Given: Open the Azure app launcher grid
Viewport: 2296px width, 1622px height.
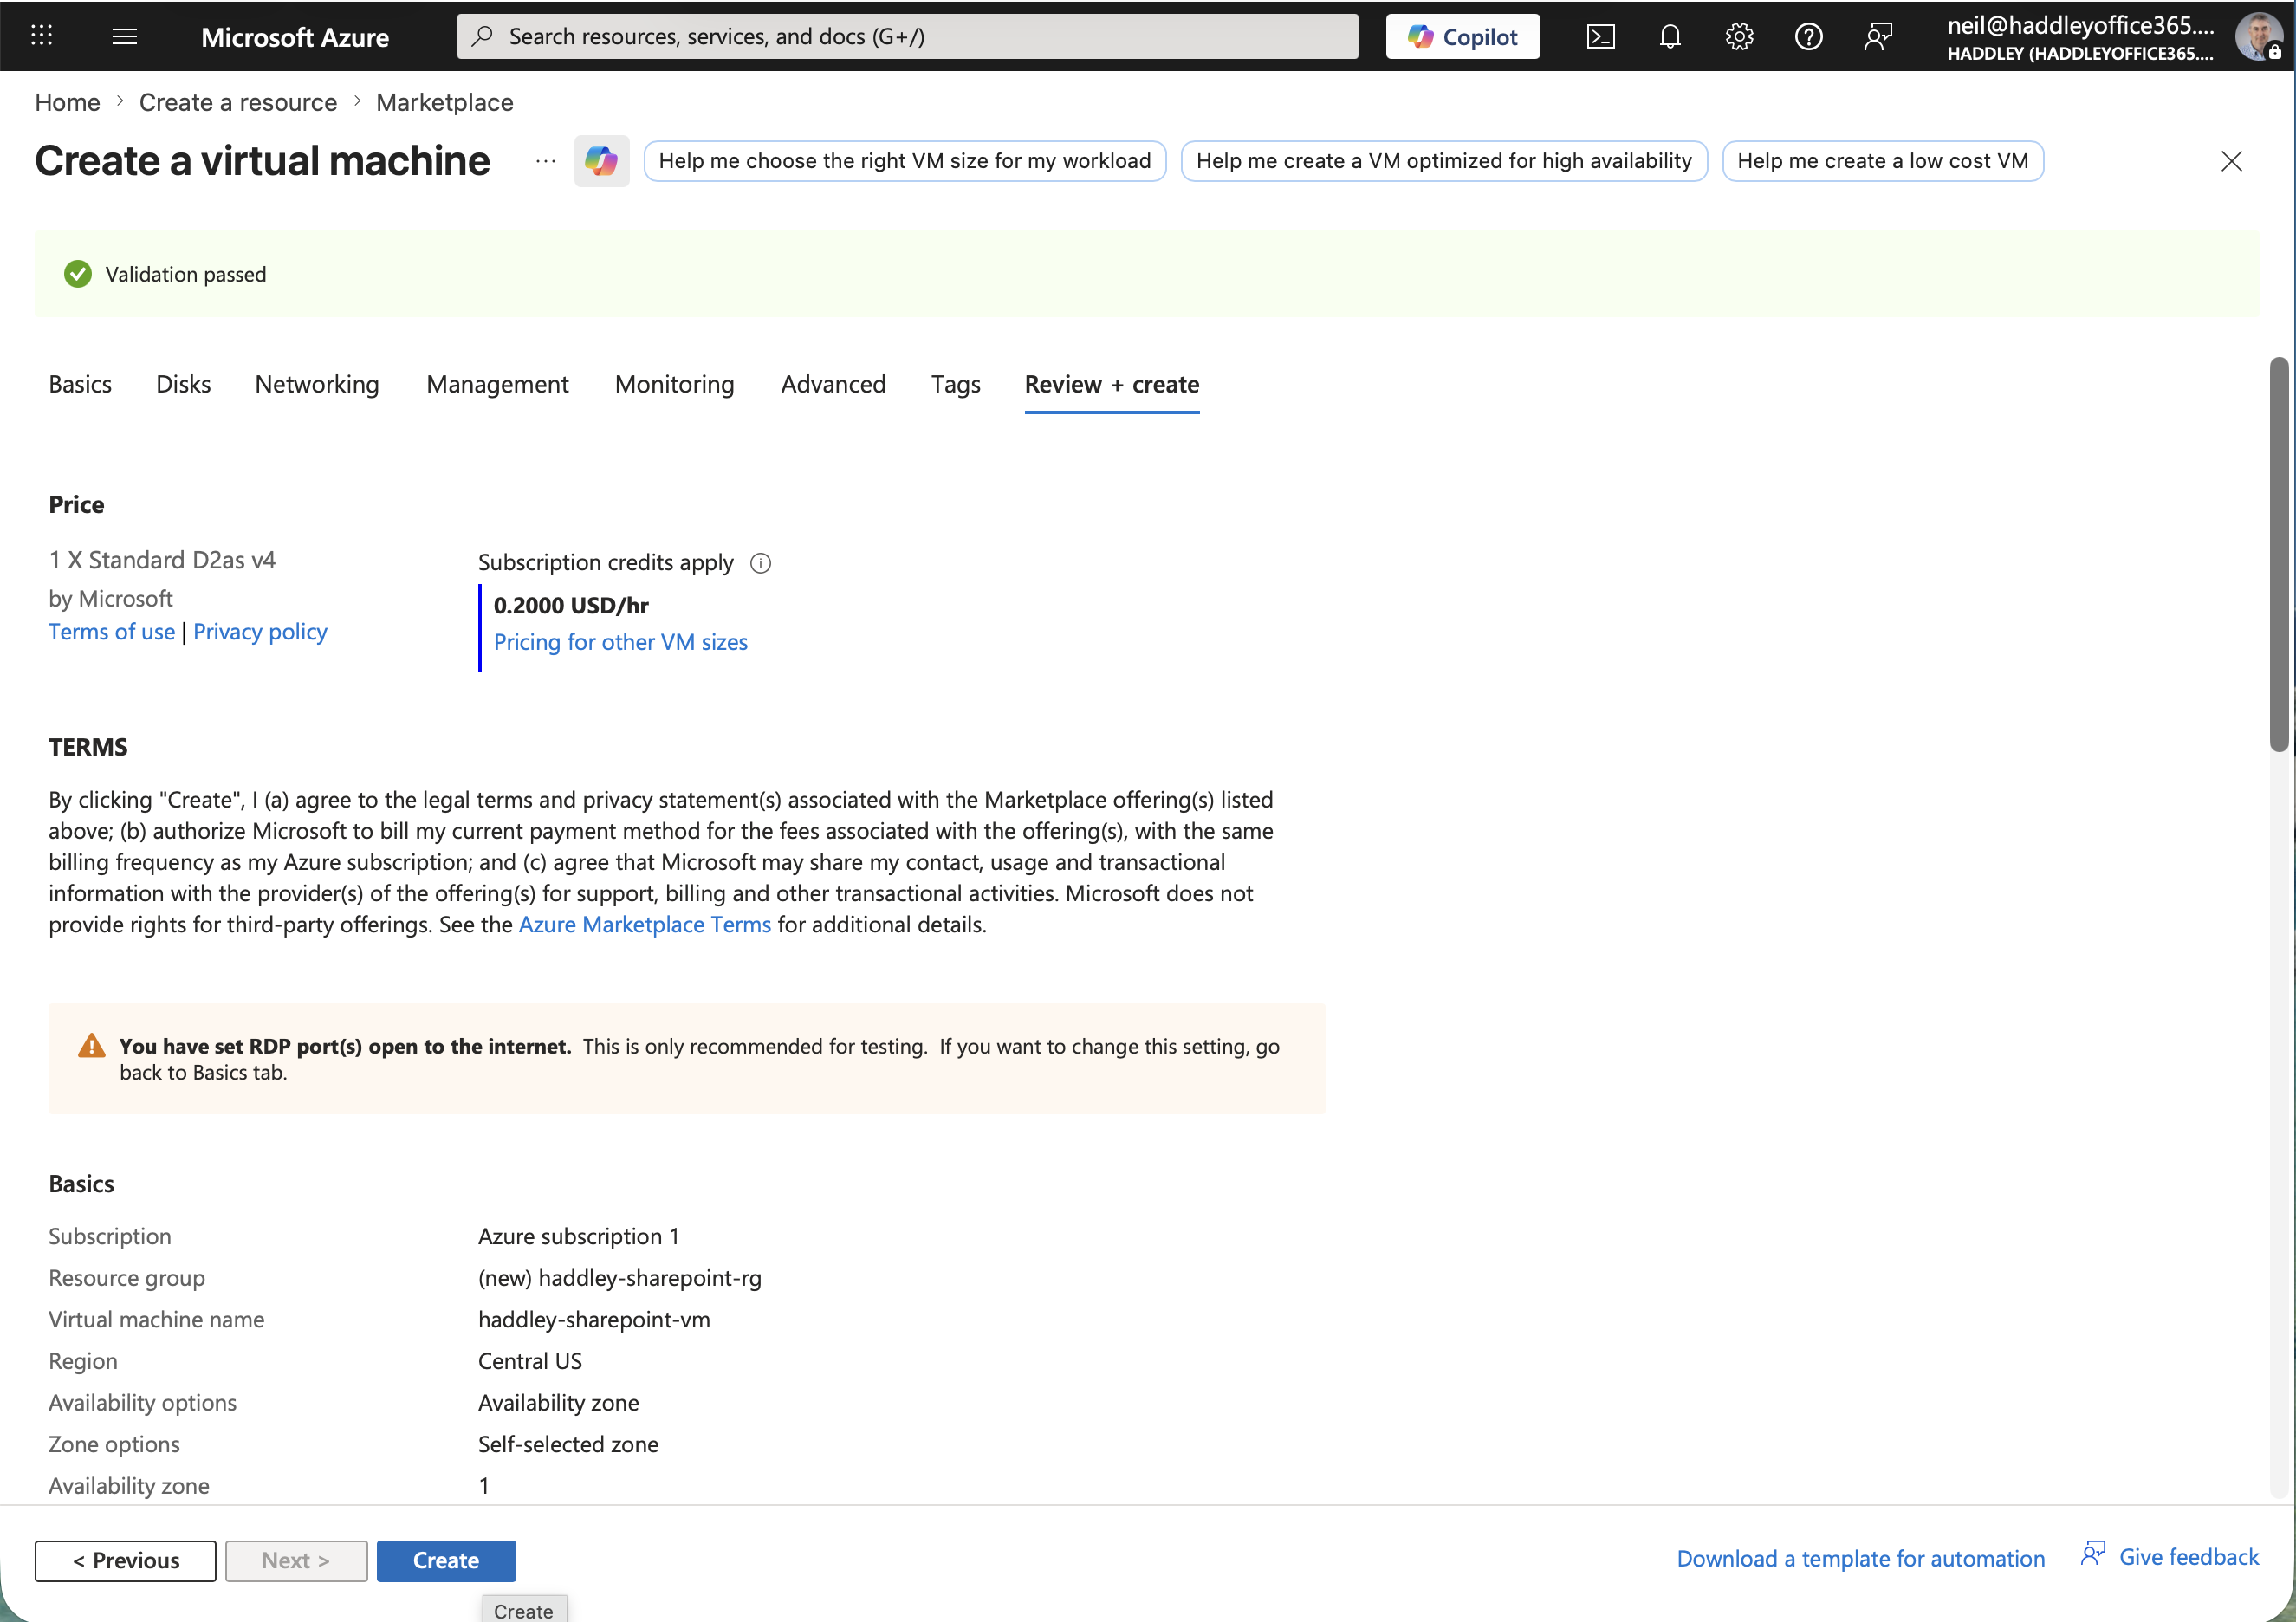Looking at the screenshot, I should pyautogui.click(x=41, y=36).
